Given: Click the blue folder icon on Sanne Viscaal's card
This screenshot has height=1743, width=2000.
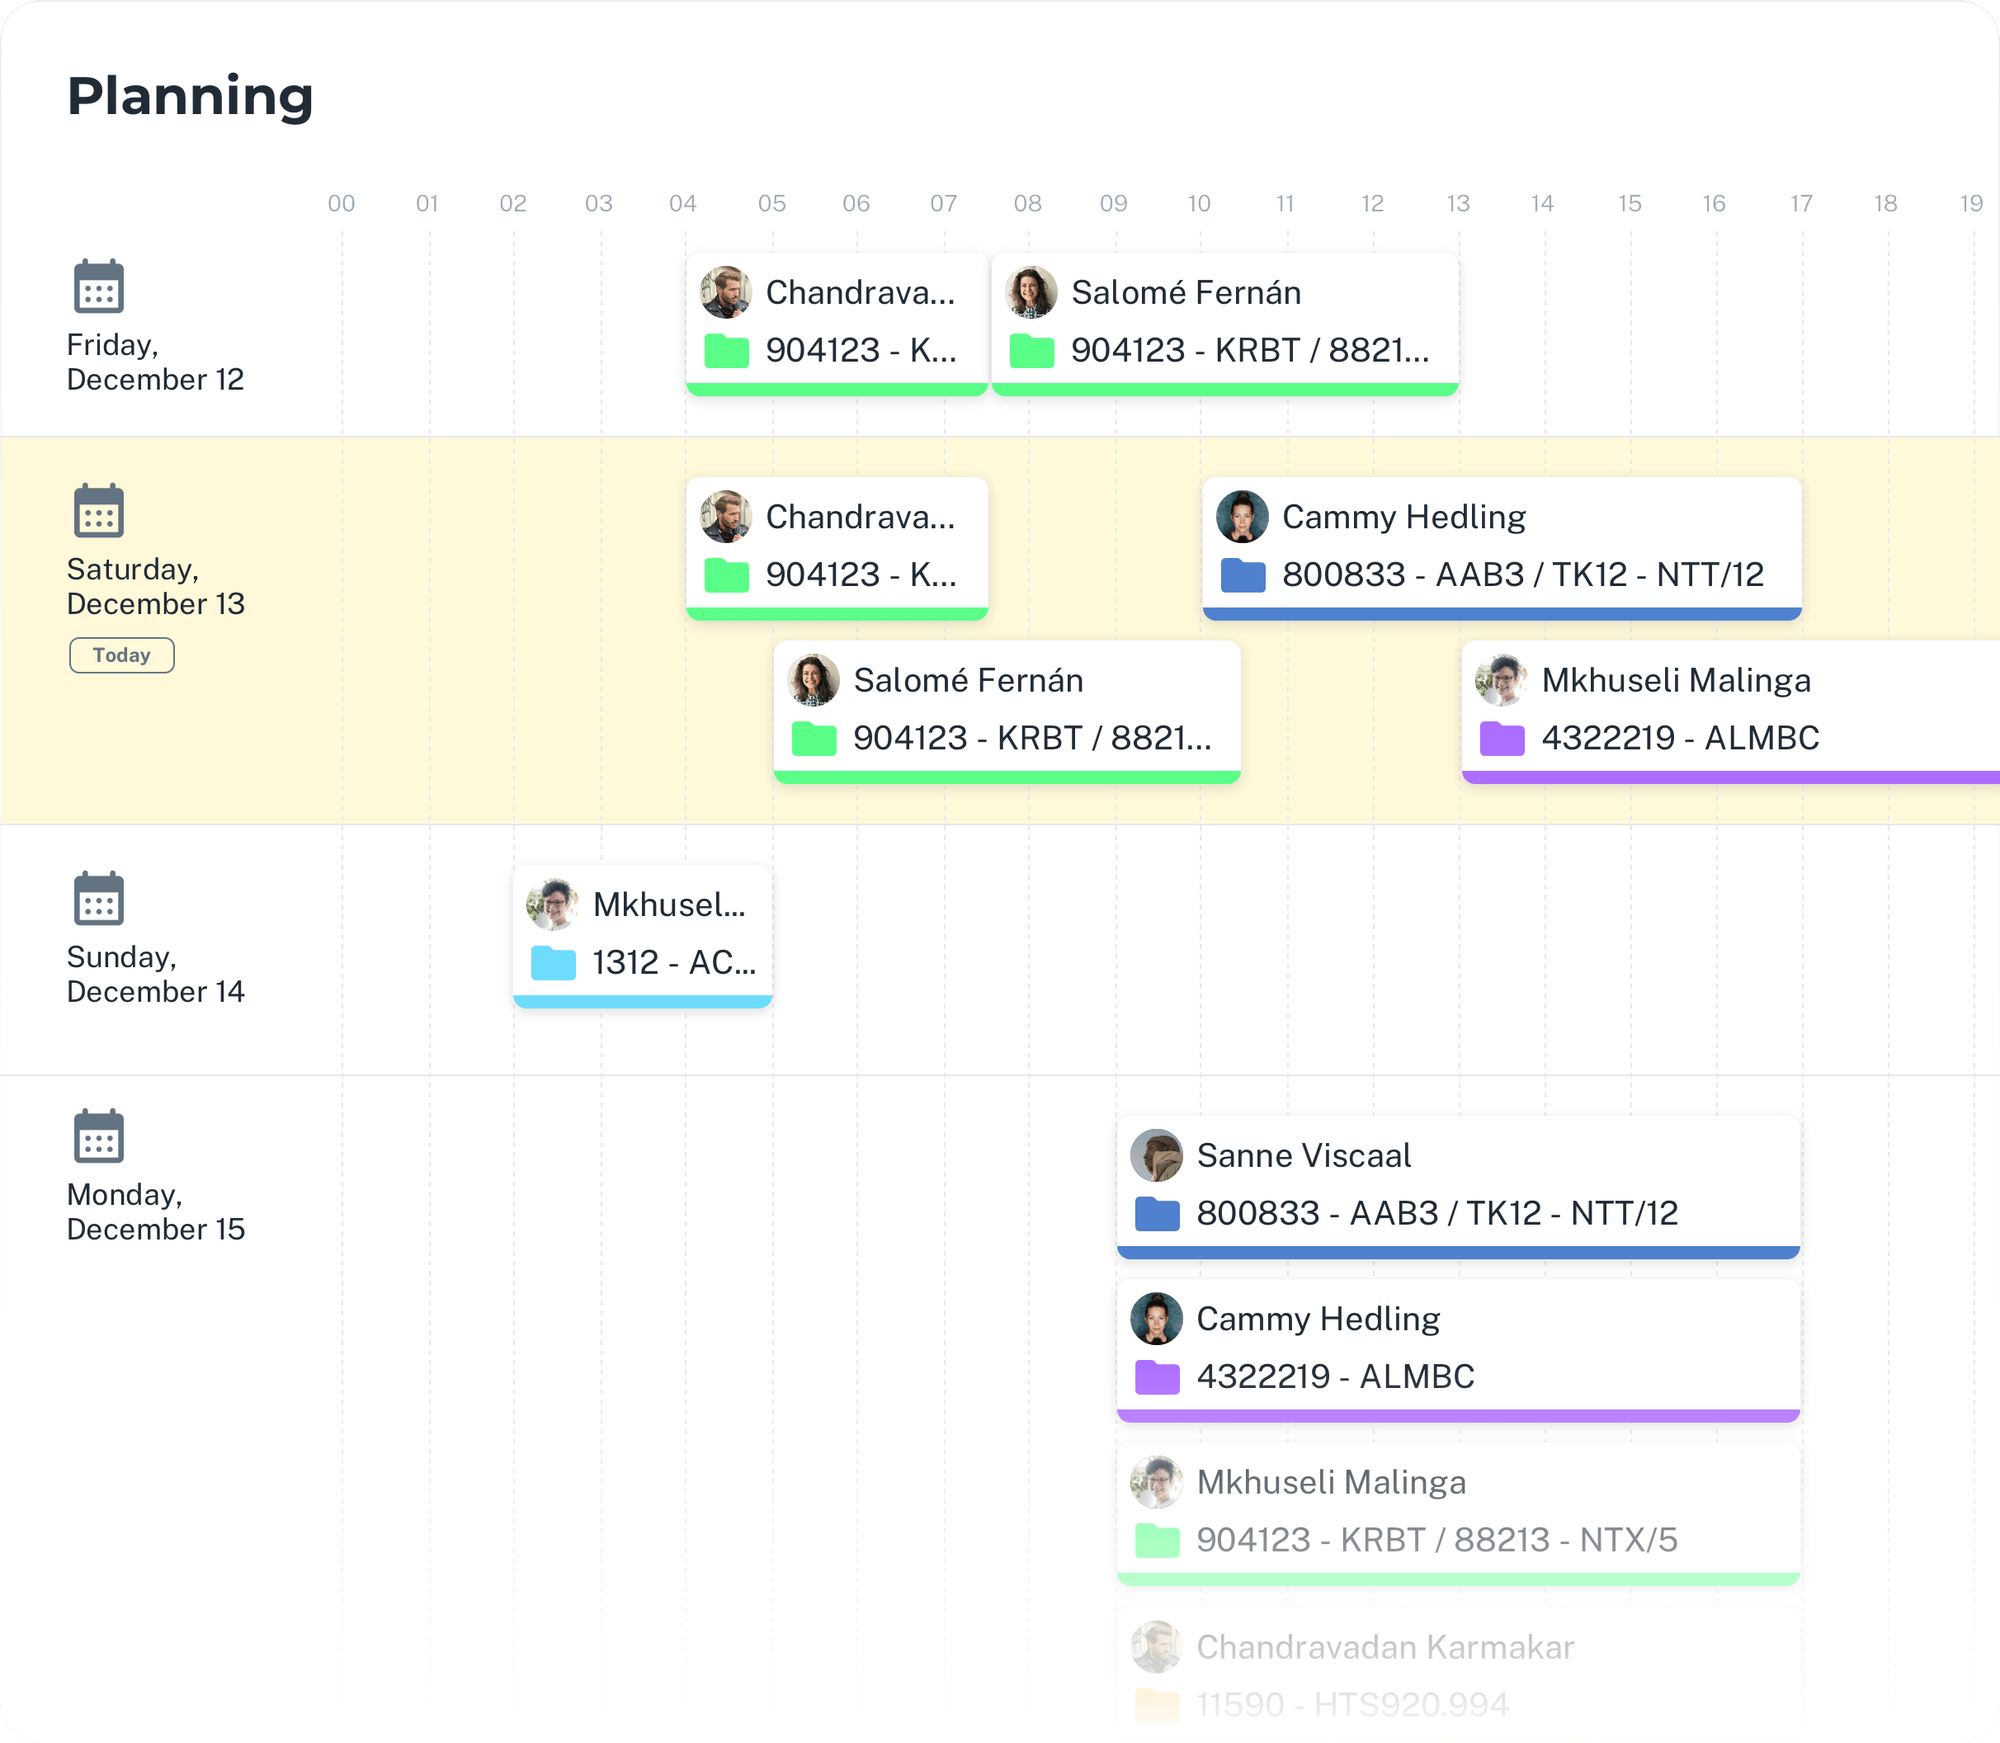Looking at the screenshot, I should (x=1157, y=1213).
